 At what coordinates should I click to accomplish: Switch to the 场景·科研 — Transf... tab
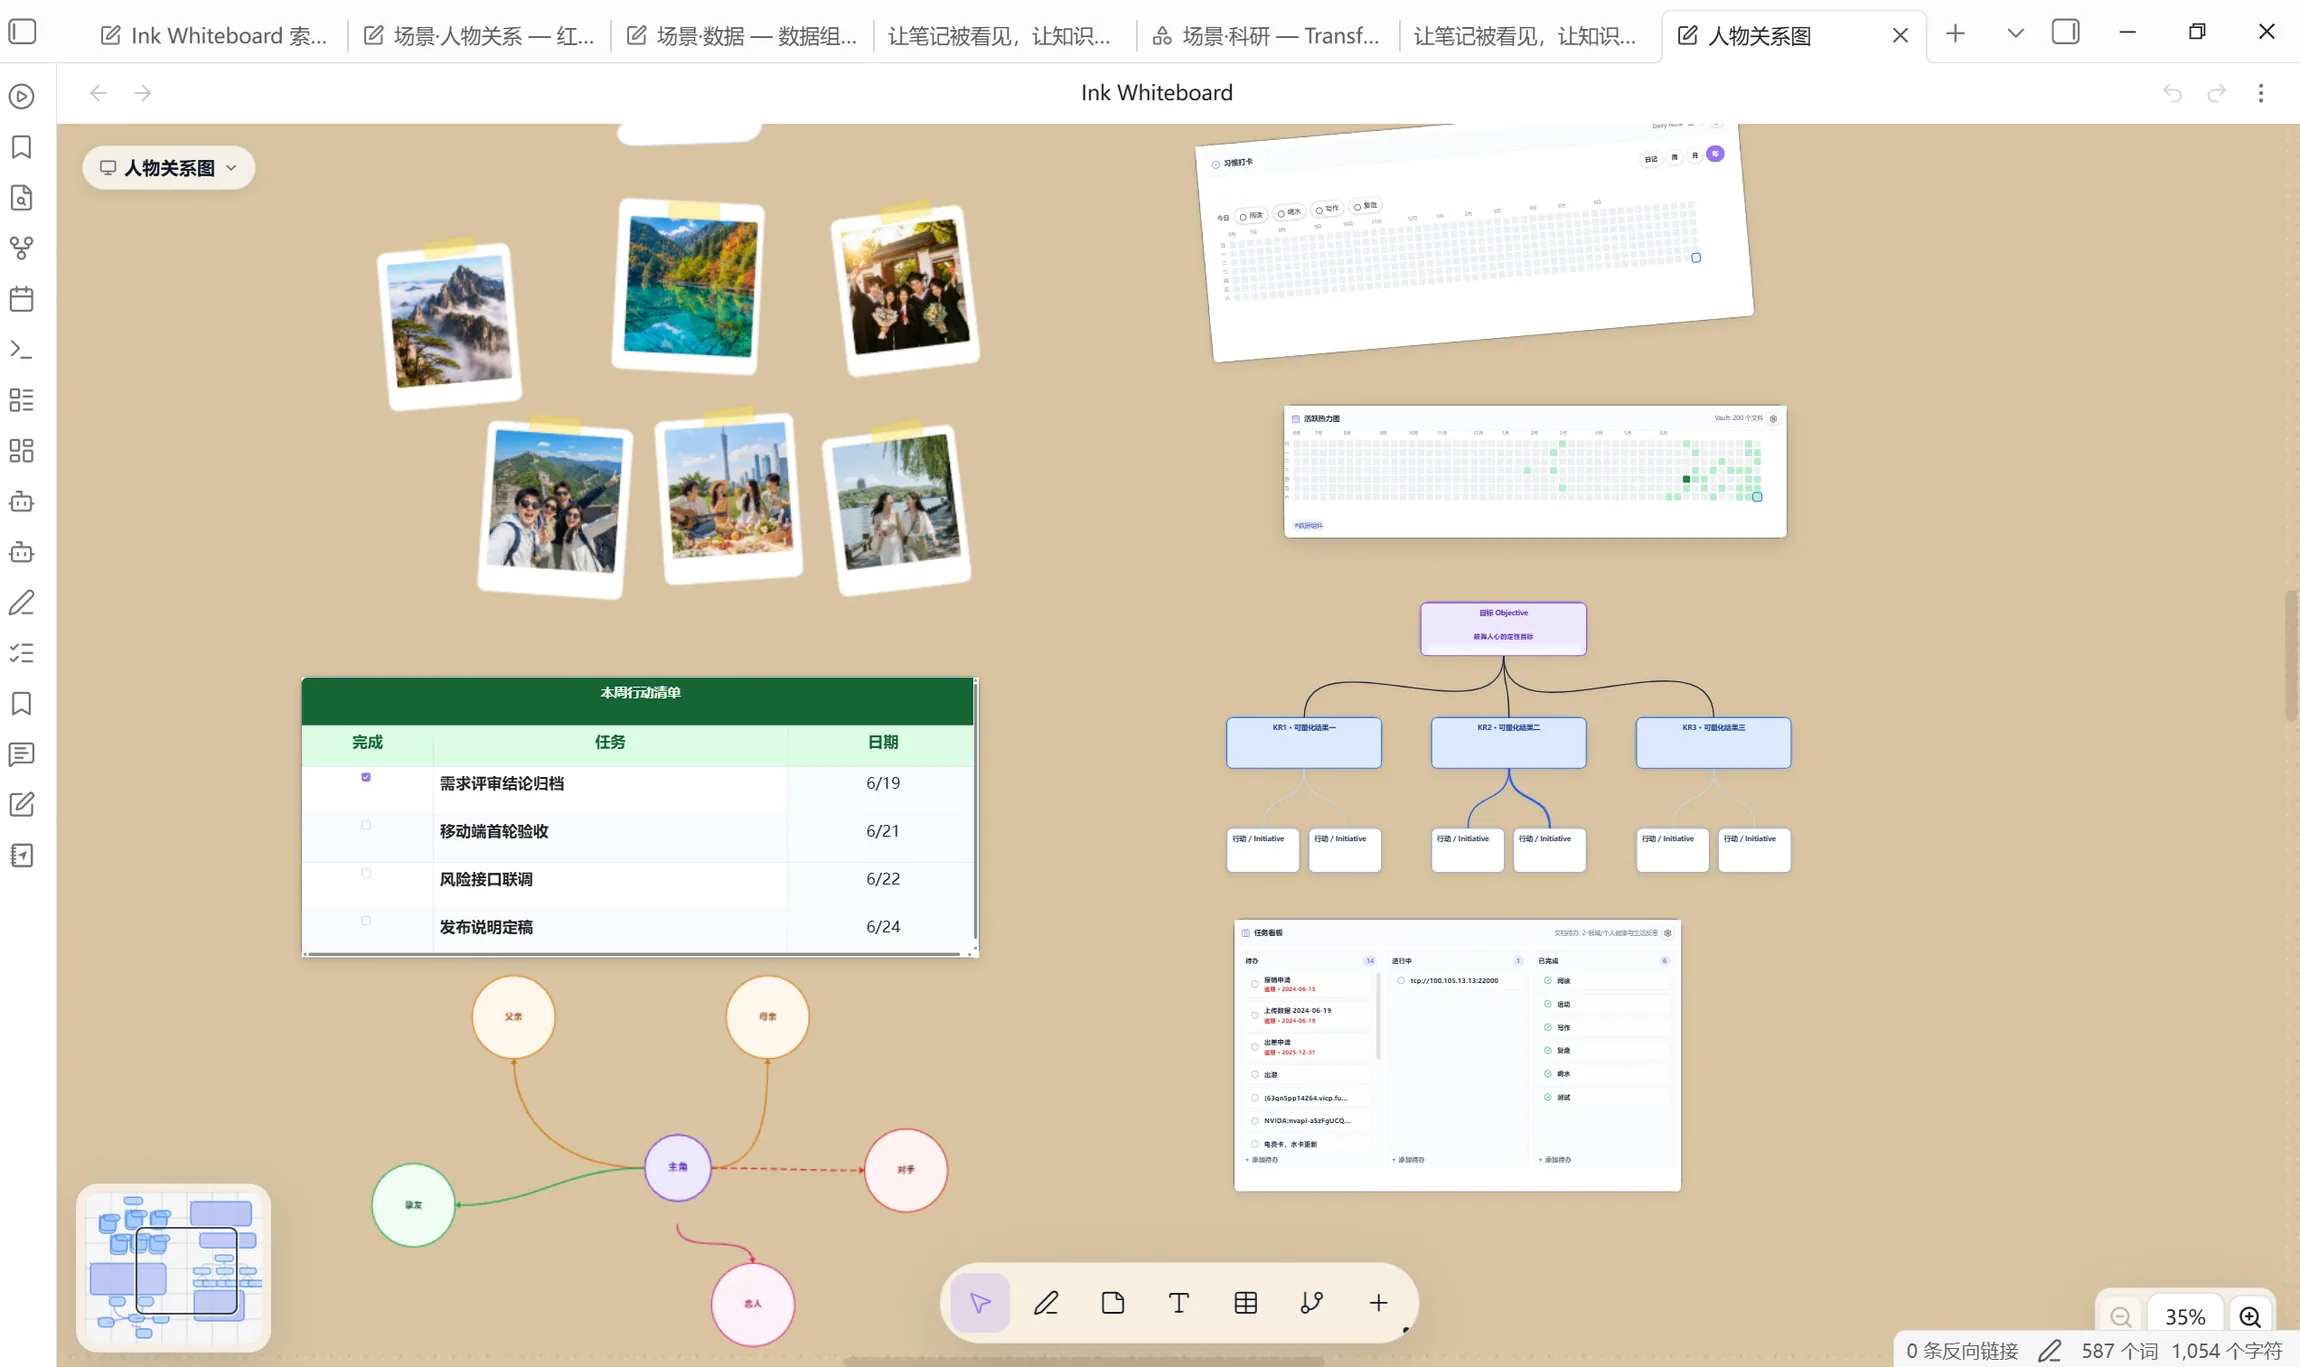(x=1267, y=36)
